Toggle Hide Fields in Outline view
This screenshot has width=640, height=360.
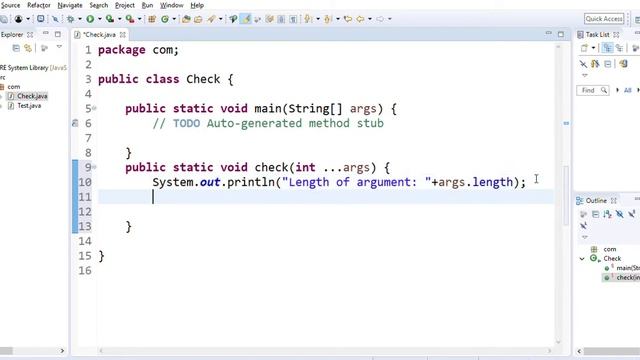click(620, 214)
